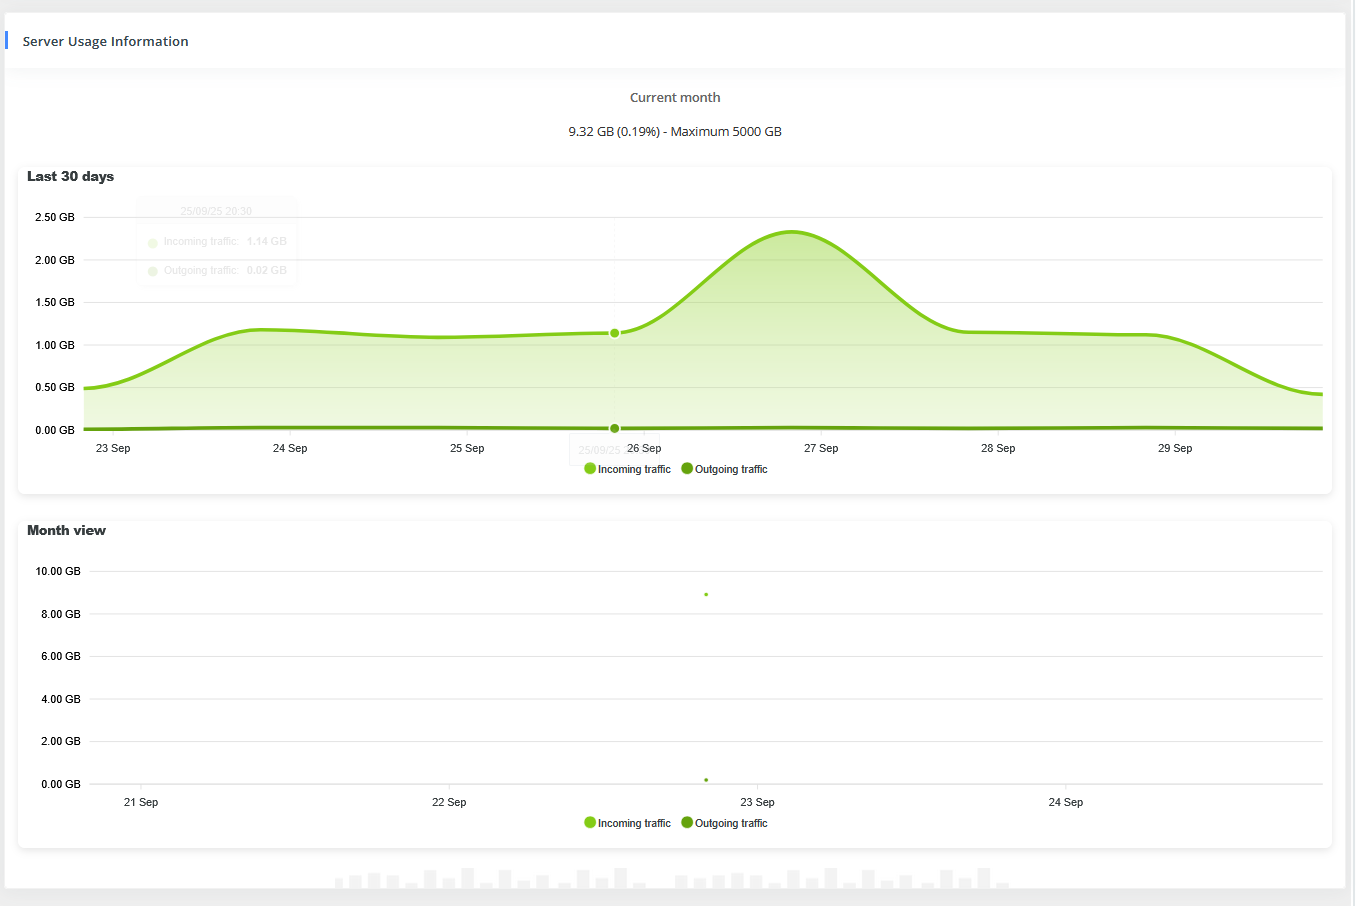Click the 22 Sep label in Month view

pyautogui.click(x=449, y=802)
